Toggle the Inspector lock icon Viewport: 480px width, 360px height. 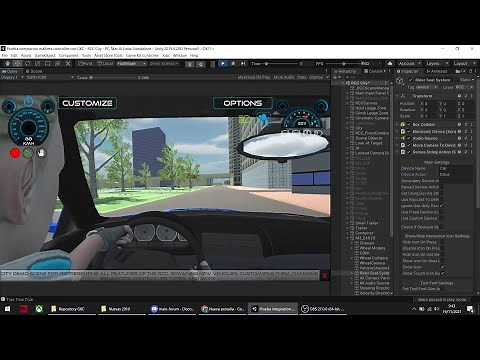470,71
